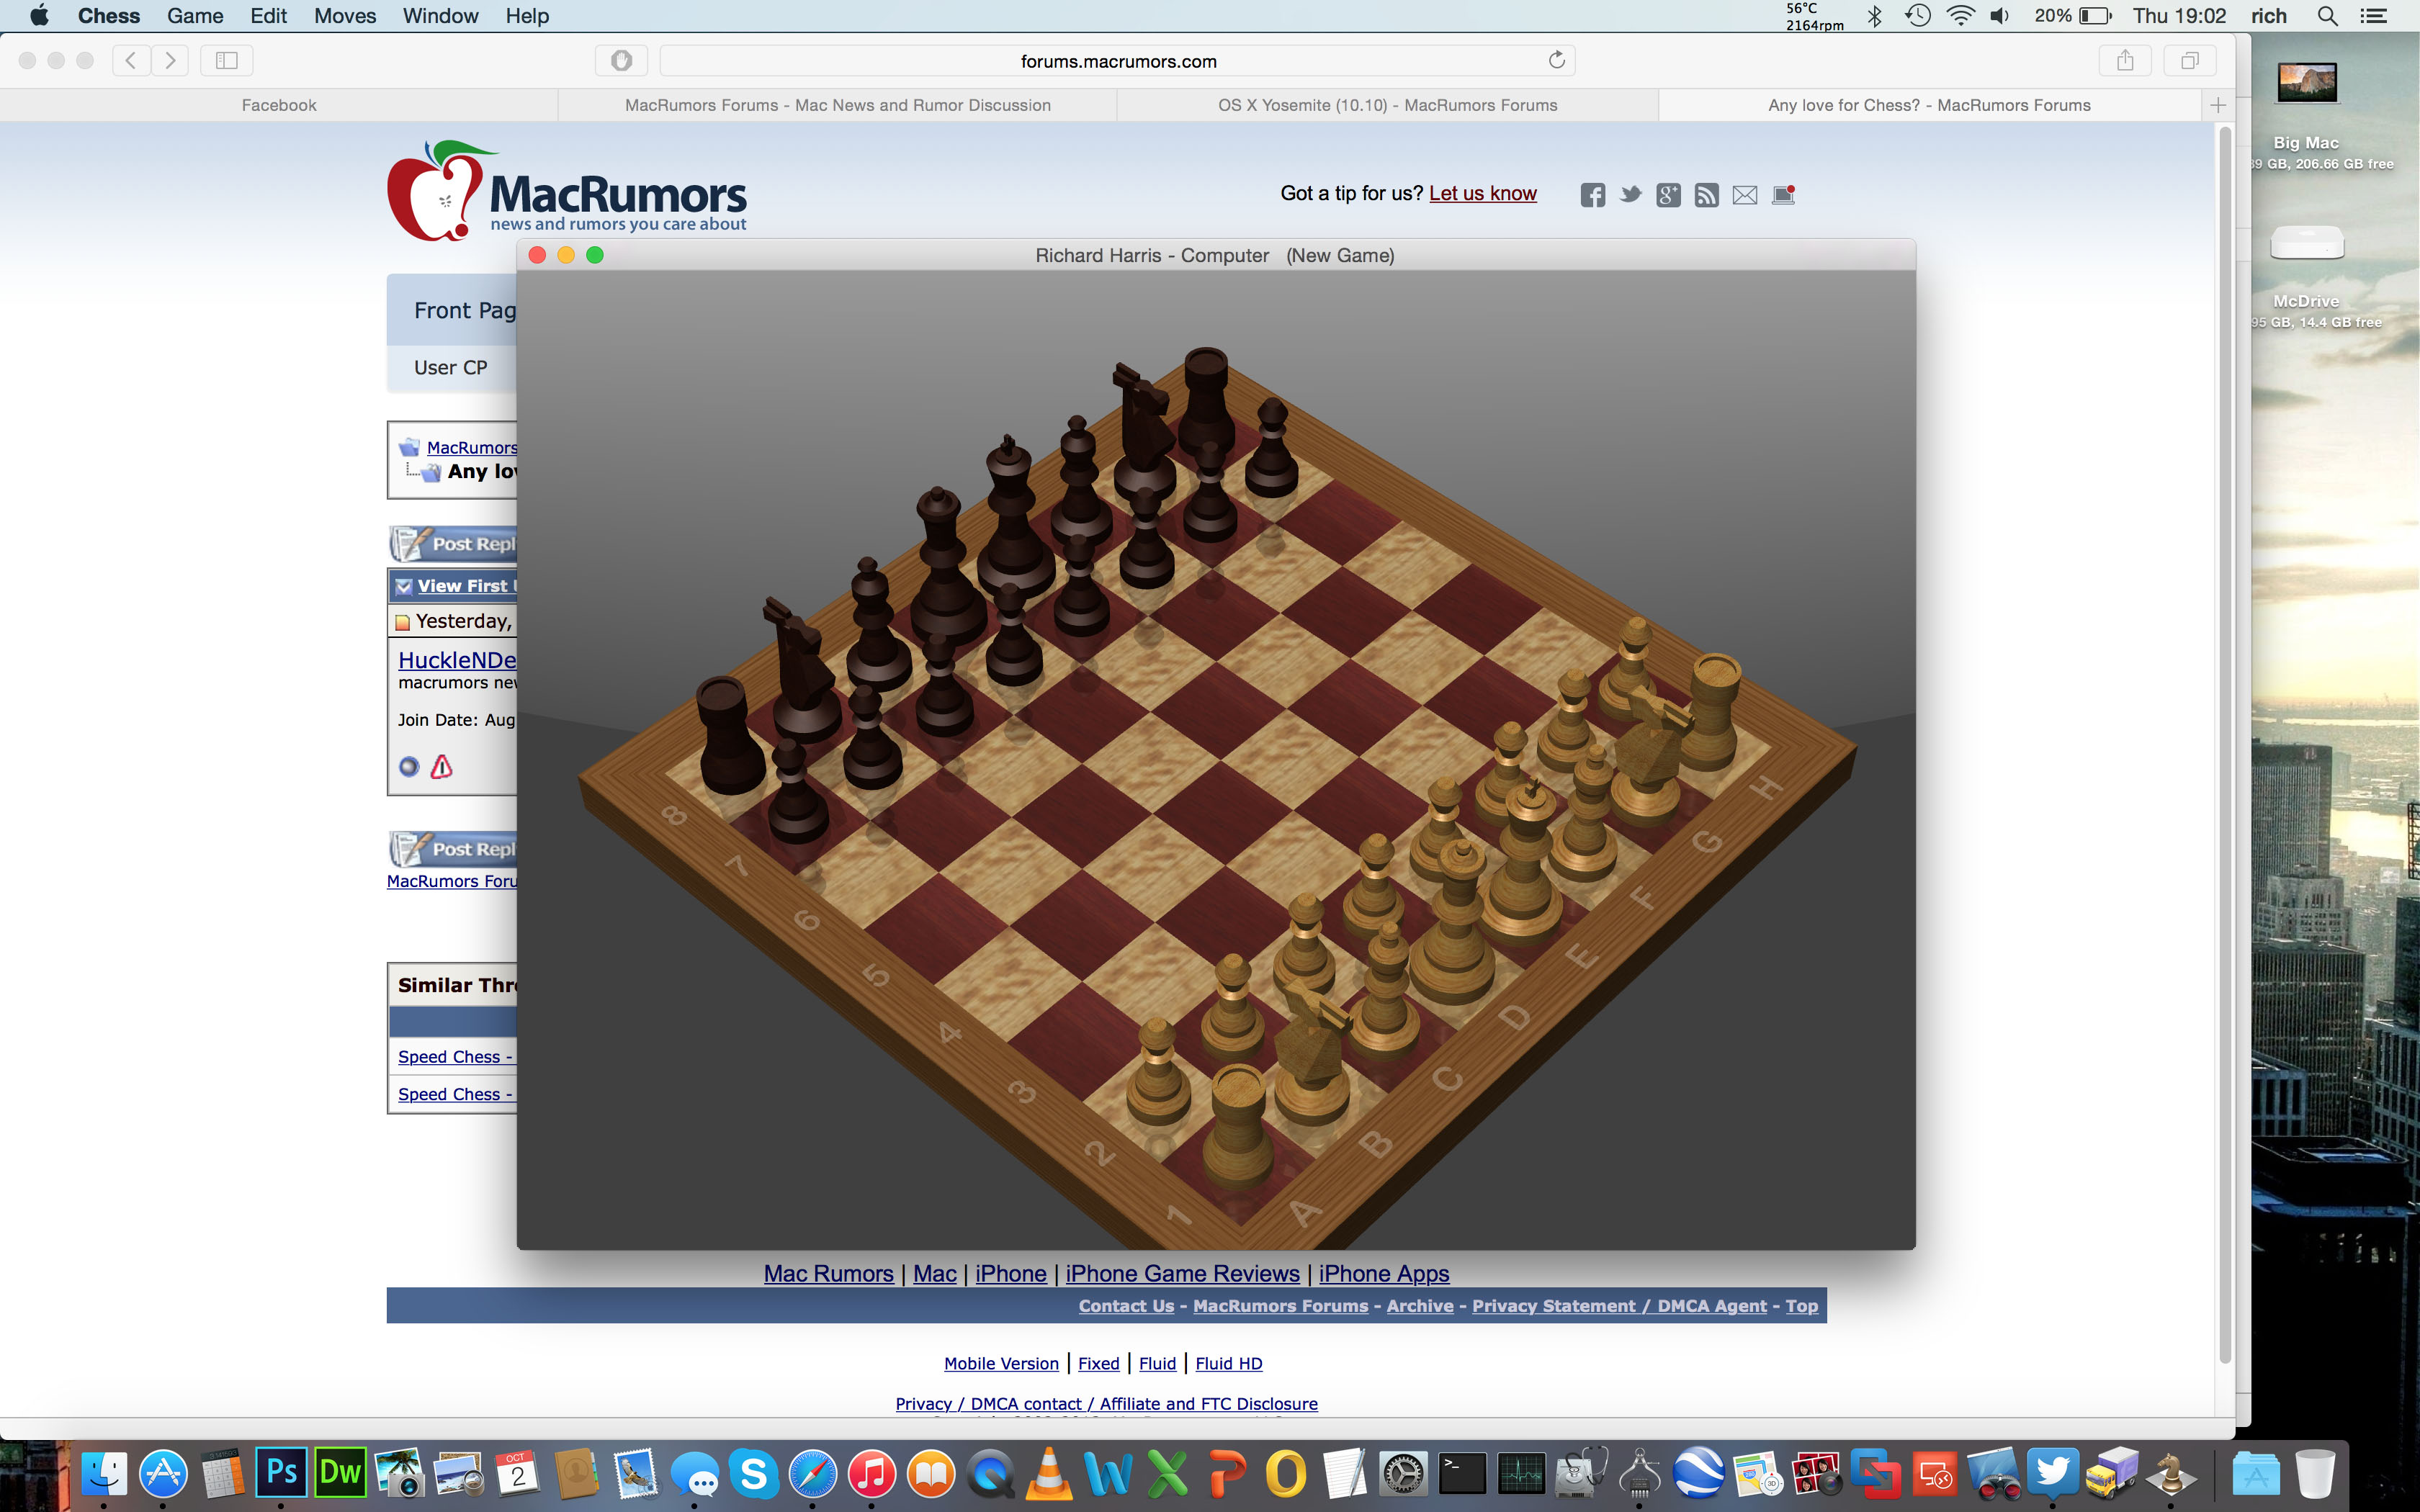This screenshot has height=1512, width=2420.
Task: Open Dreamweaver from the Dock
Action: (340, 1473)
